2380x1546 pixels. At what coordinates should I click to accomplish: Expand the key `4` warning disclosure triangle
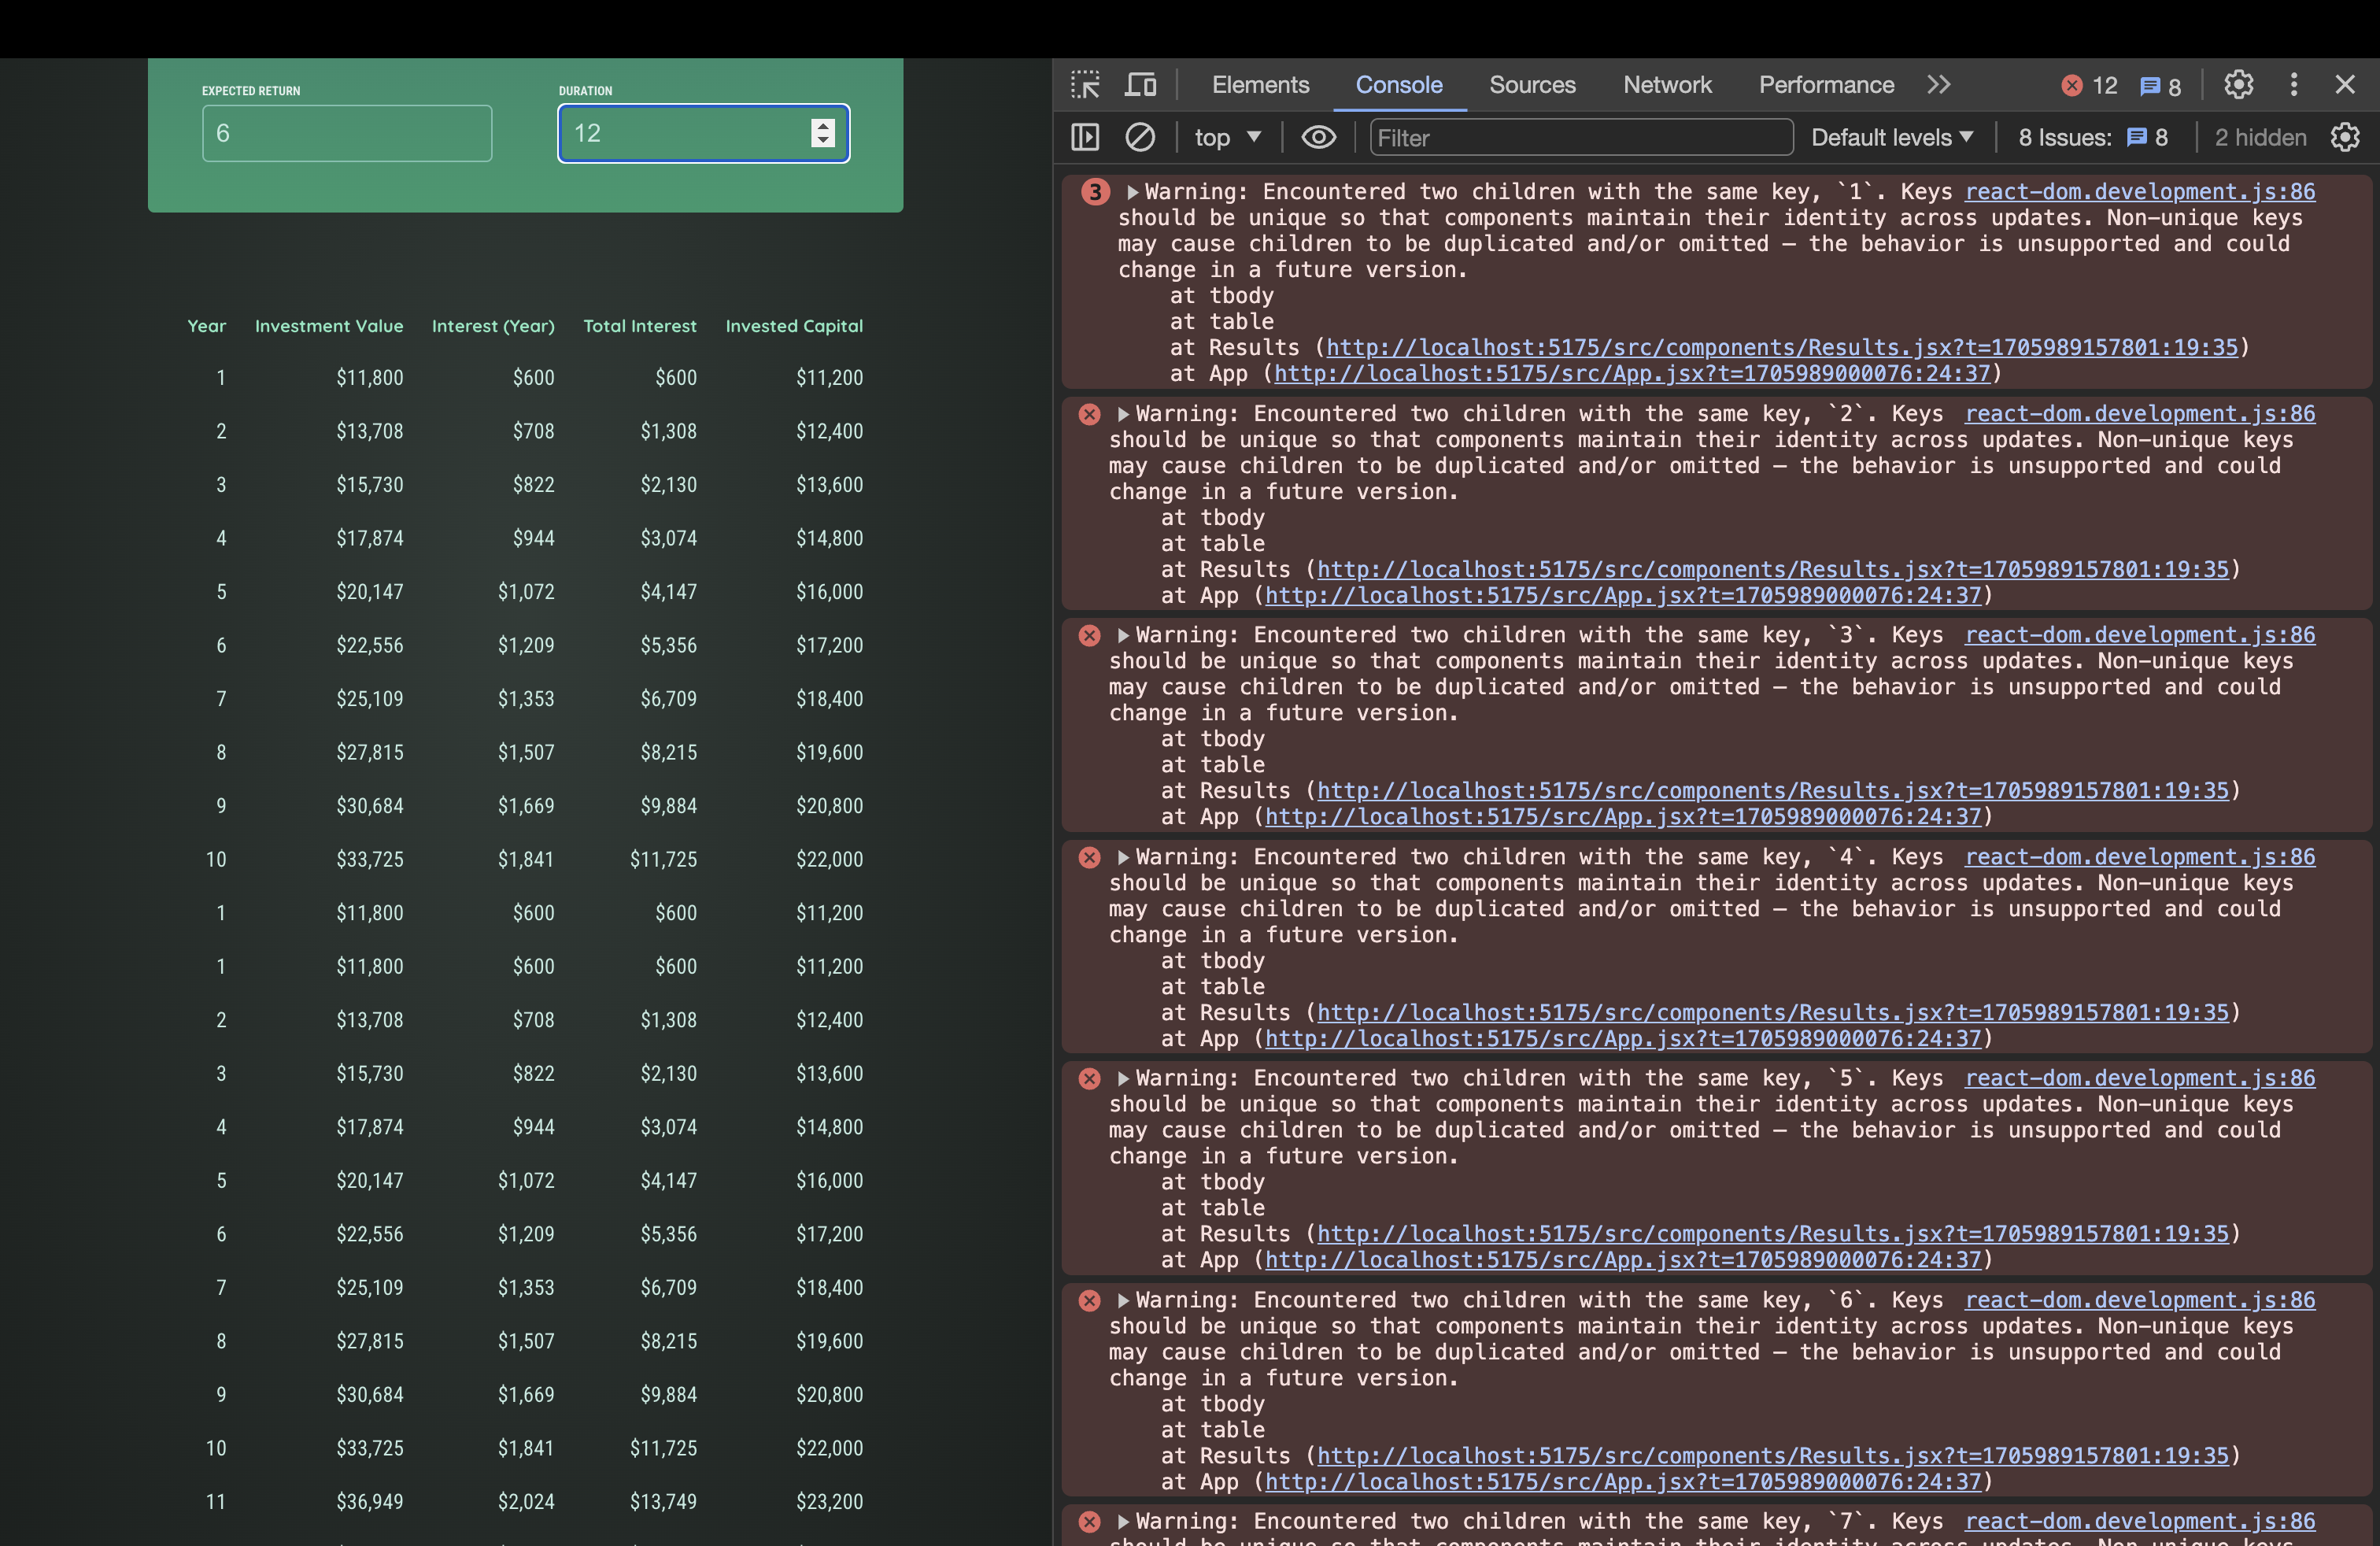(x=1123, y=857)
